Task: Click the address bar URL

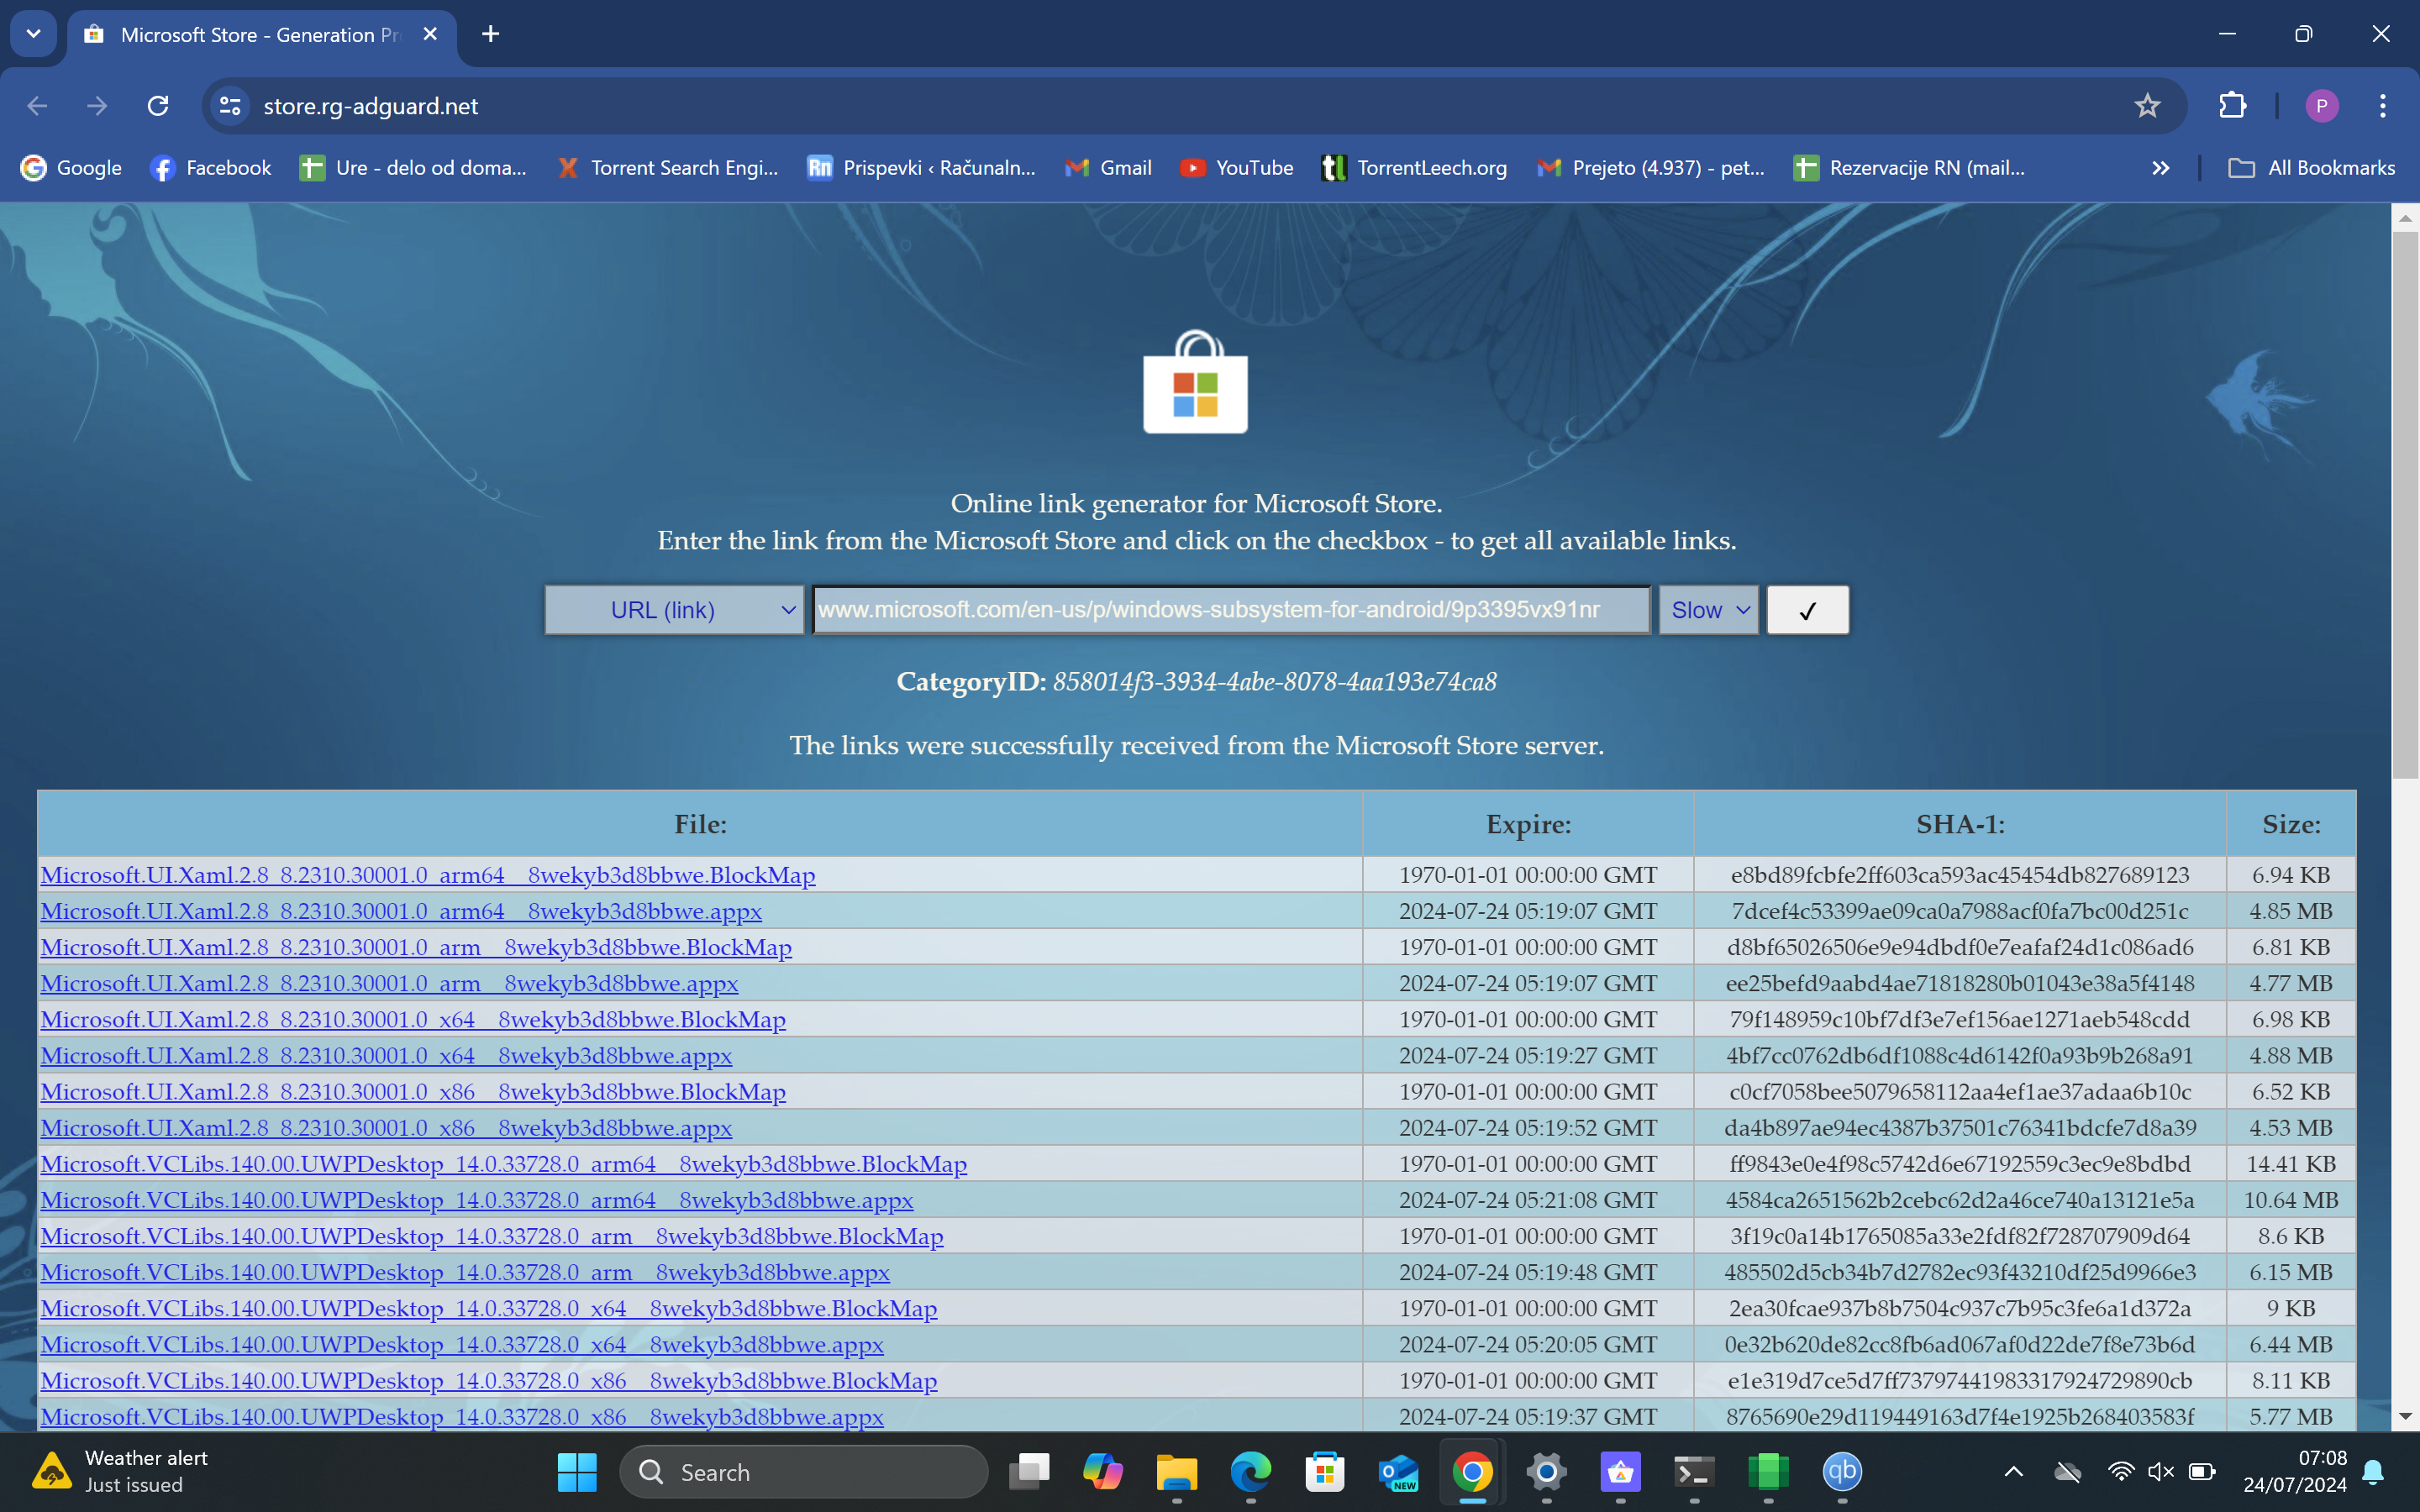Action: (371, 106)
